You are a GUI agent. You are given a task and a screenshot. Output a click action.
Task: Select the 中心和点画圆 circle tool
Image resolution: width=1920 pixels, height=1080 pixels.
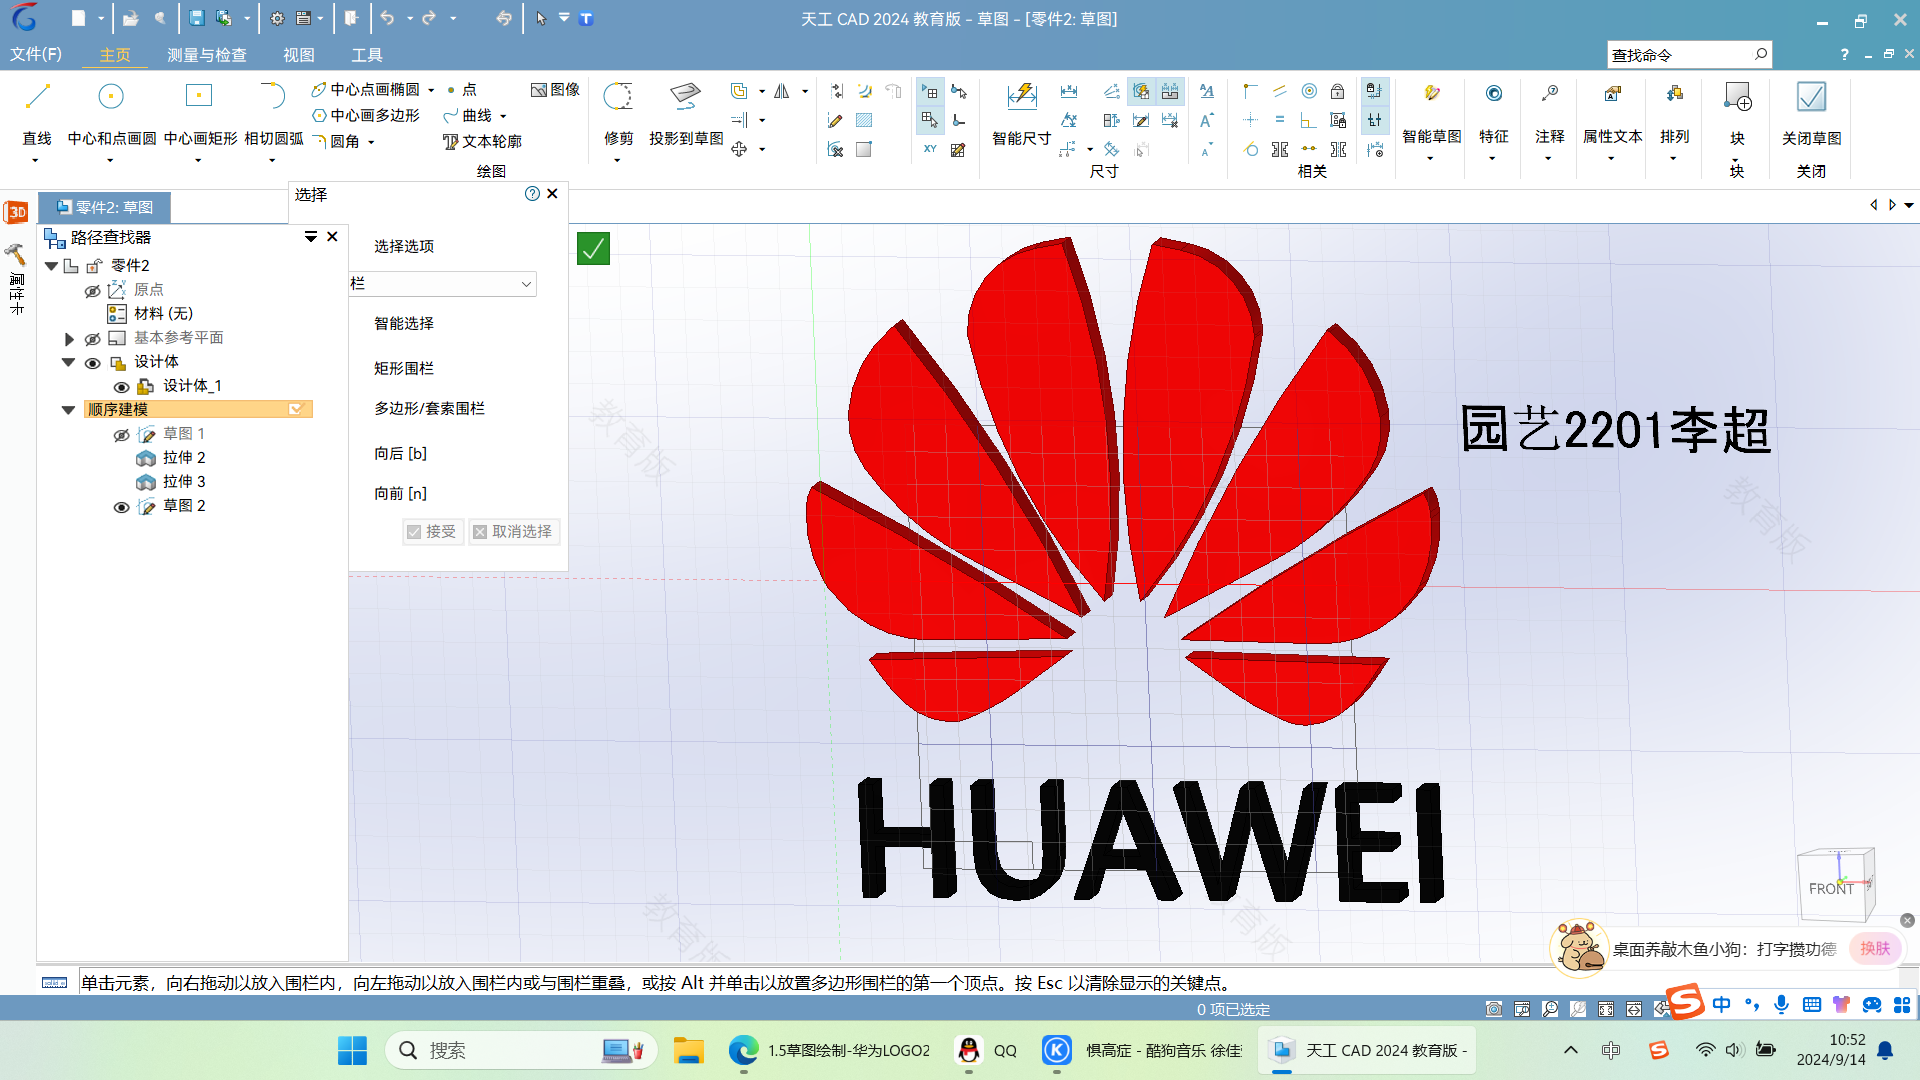coord(111,97)
